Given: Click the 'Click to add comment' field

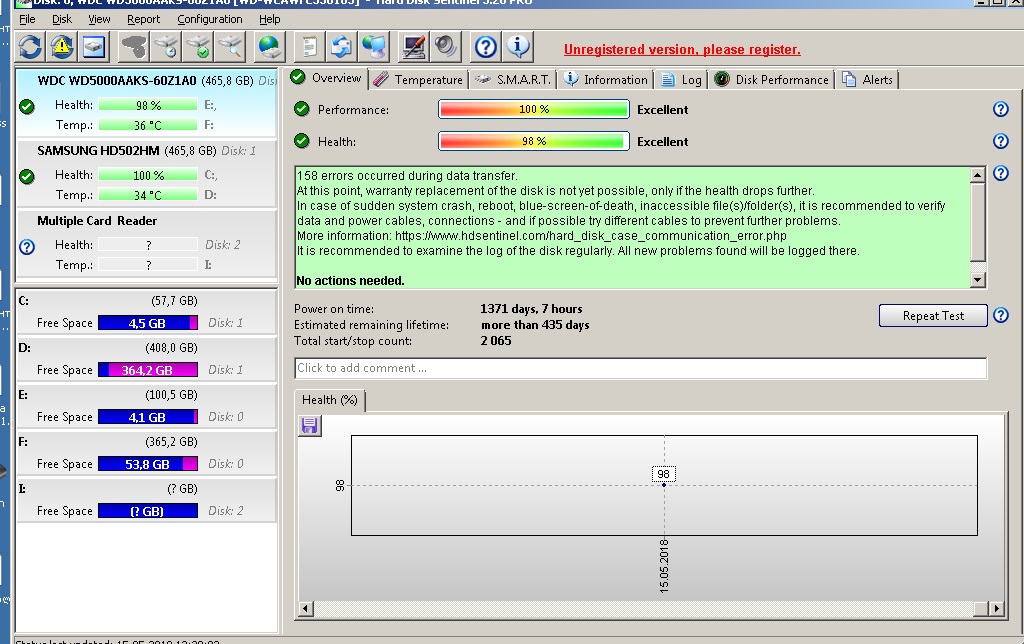Looking at the screenshot, I should (x=640, y=368).
